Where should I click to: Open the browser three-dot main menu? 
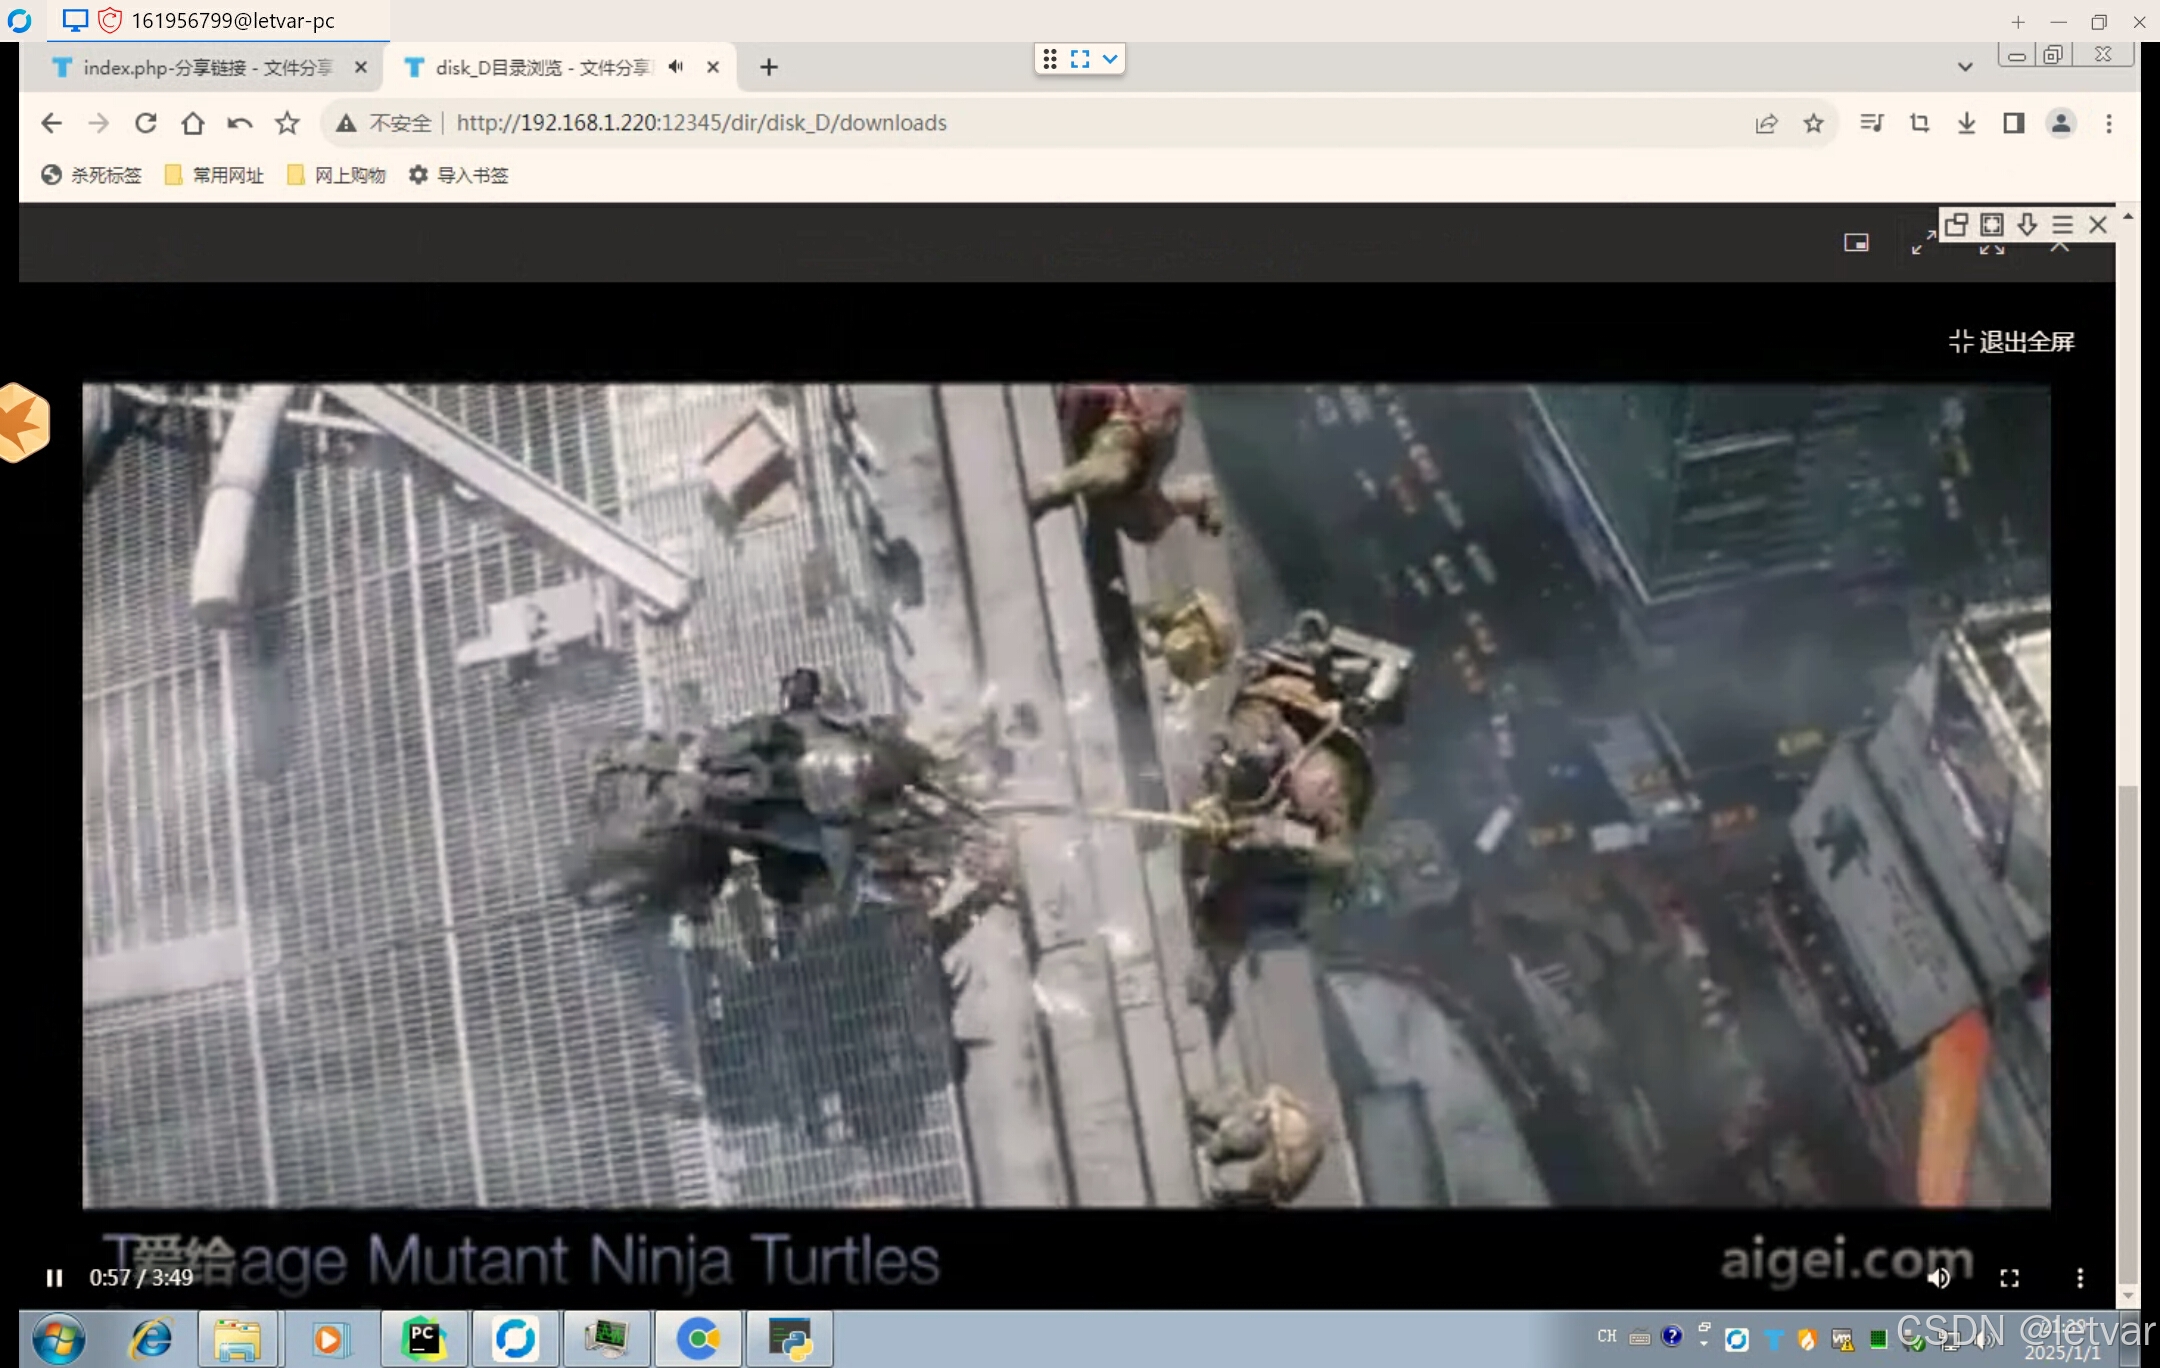point(2109,123)
